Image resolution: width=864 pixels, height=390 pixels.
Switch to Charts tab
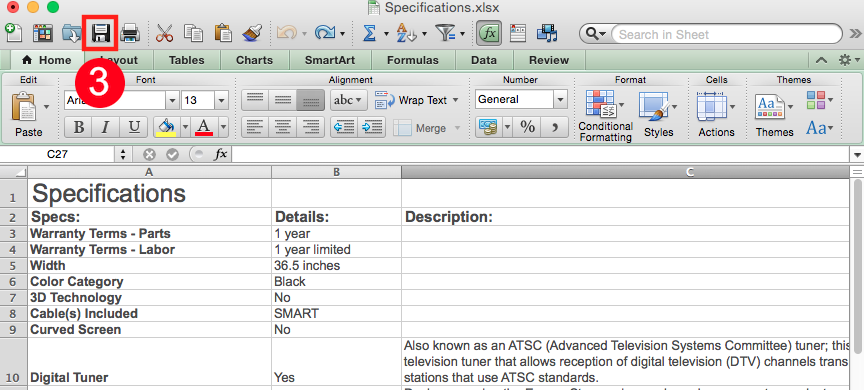point(254,60)
